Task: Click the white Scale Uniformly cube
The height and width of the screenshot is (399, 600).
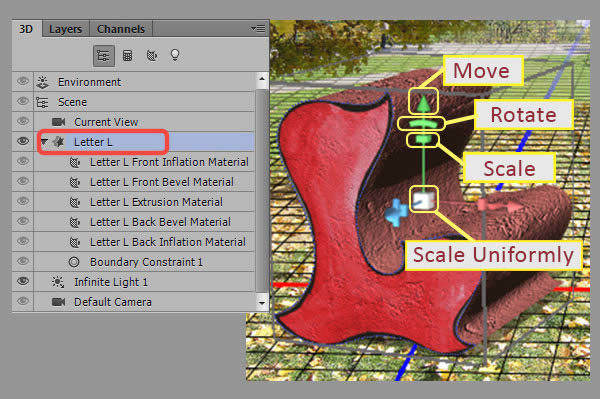Action: (x=423, y=199)
